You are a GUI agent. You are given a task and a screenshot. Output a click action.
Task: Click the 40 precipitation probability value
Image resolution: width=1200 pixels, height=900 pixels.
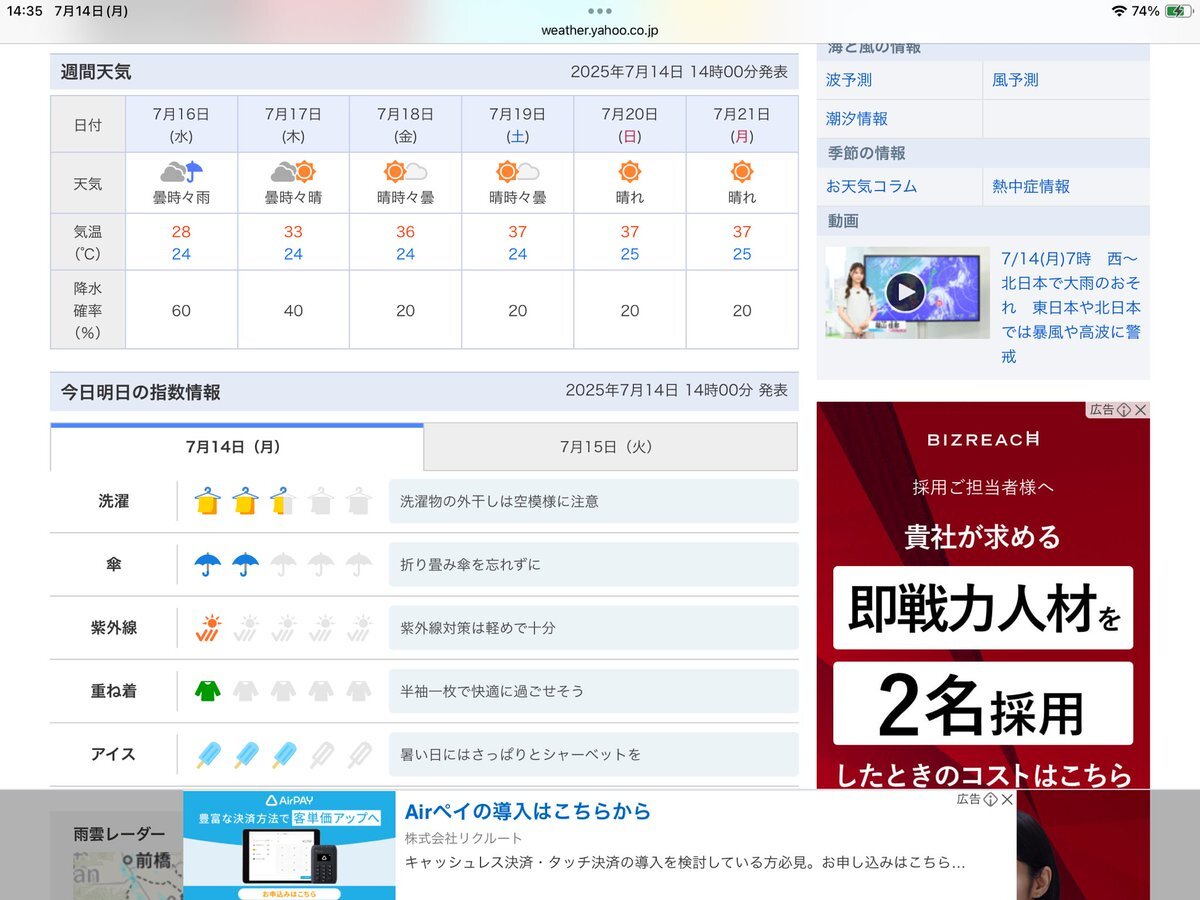click(293, 311)
